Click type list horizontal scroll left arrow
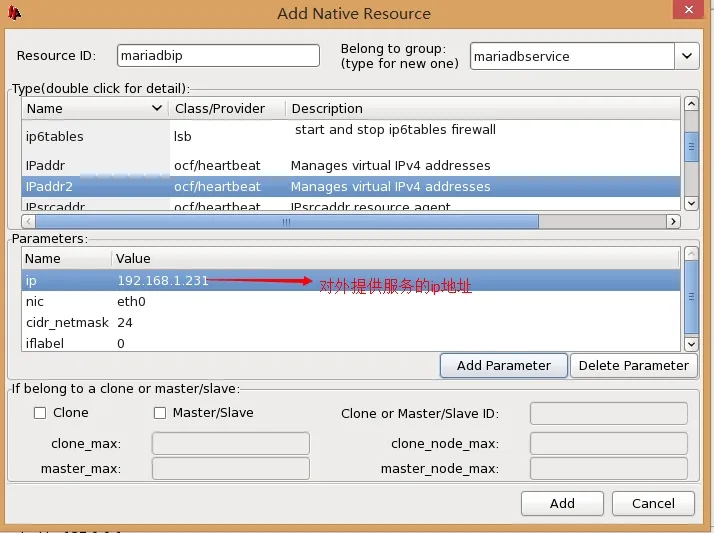 click(x=29, y=222)
